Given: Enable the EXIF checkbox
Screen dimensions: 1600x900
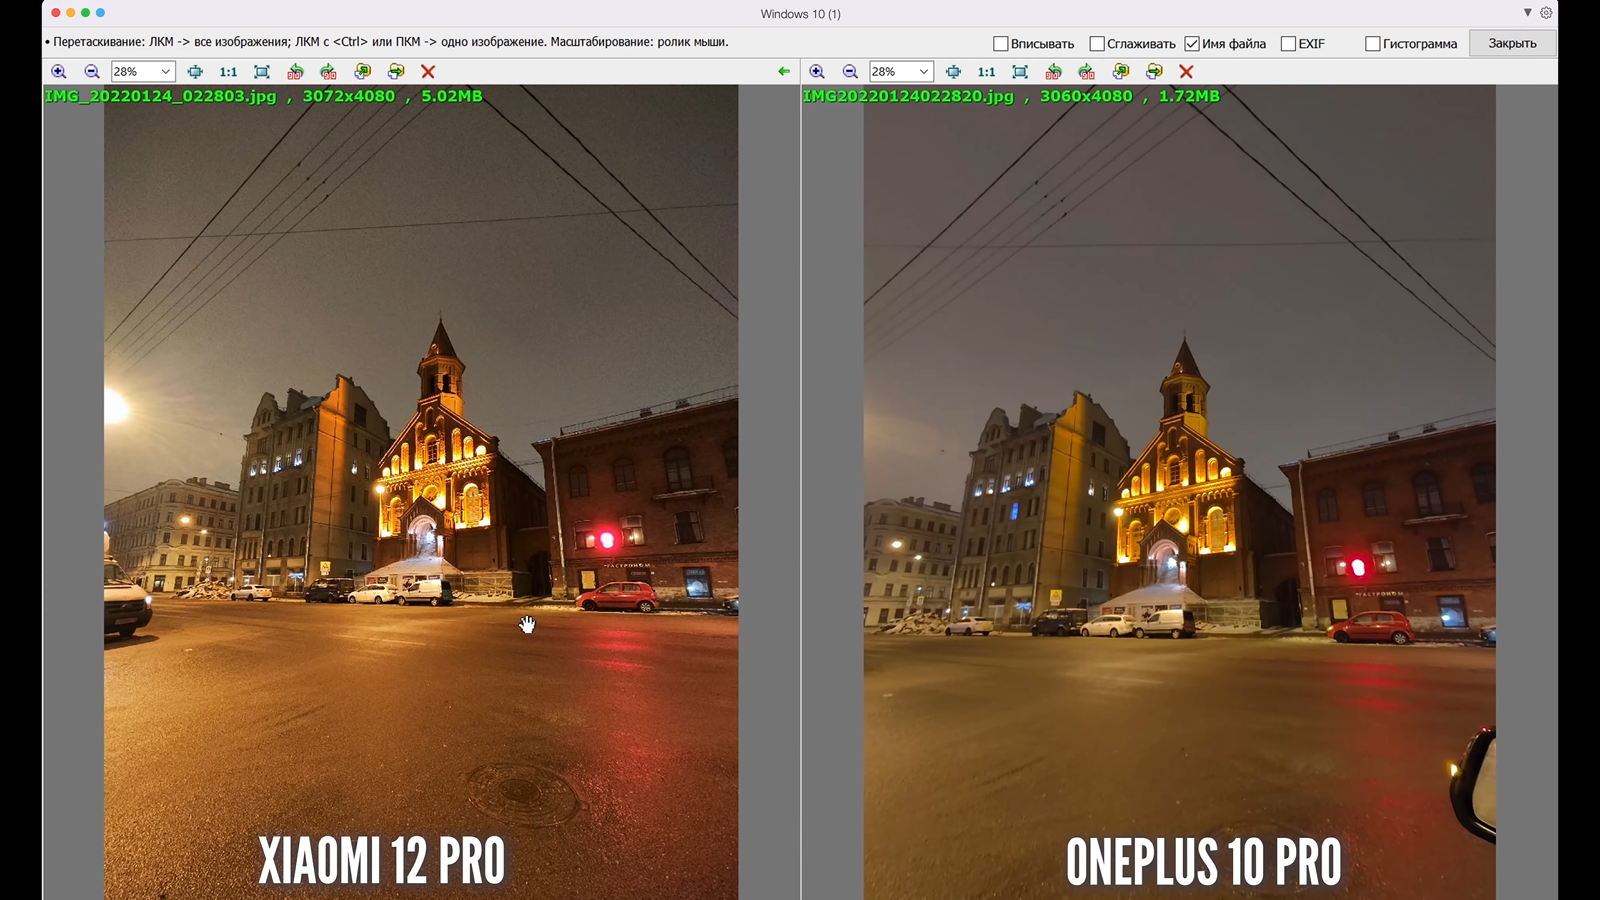Looking at the screenshot, I should pos(1288,44).
